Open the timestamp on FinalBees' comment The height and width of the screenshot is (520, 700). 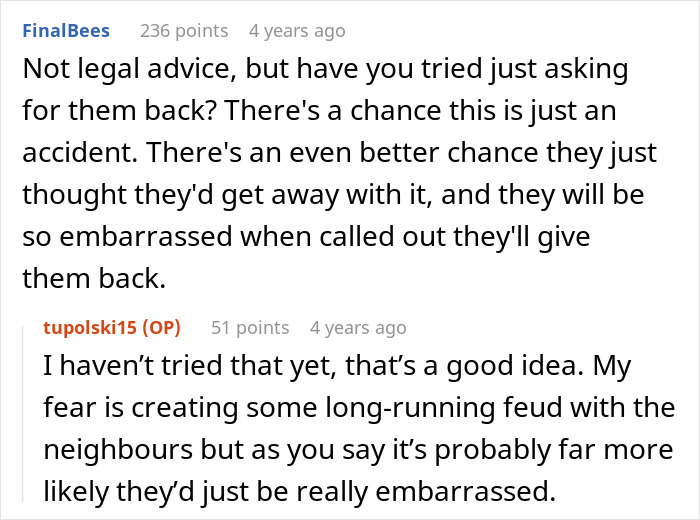click(297, 31)
